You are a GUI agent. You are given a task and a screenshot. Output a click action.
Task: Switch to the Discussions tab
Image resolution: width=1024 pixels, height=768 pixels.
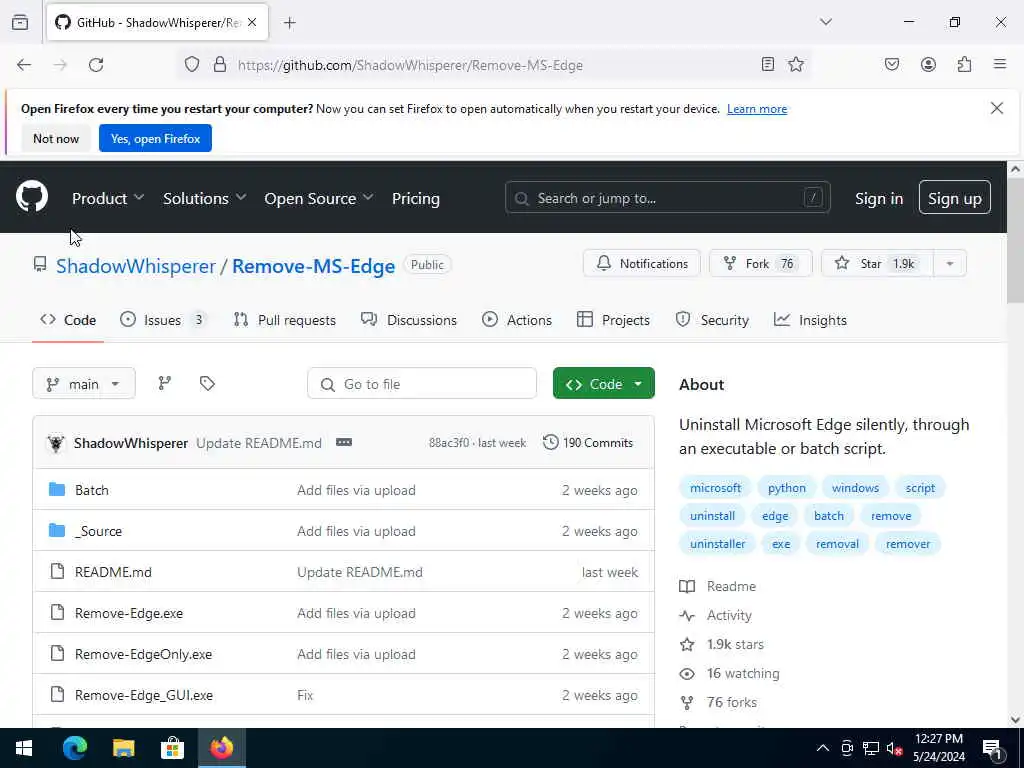tap(409, 320)
